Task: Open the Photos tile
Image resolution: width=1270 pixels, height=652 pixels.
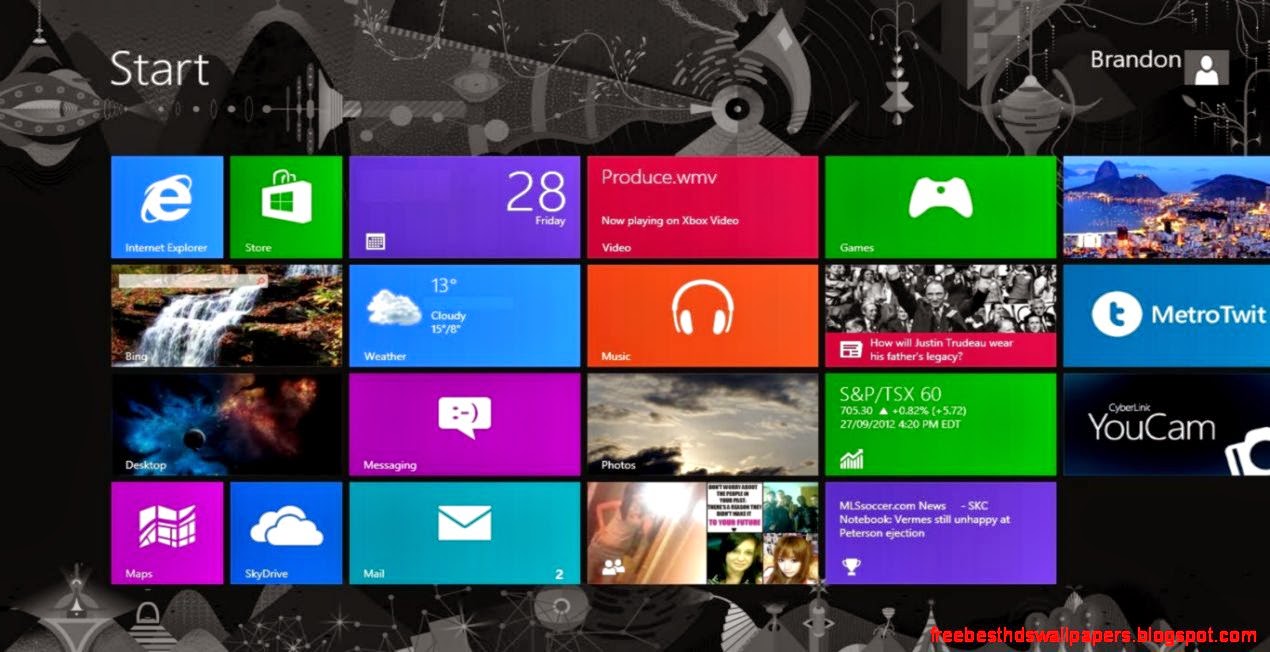Action: point(702,425)
